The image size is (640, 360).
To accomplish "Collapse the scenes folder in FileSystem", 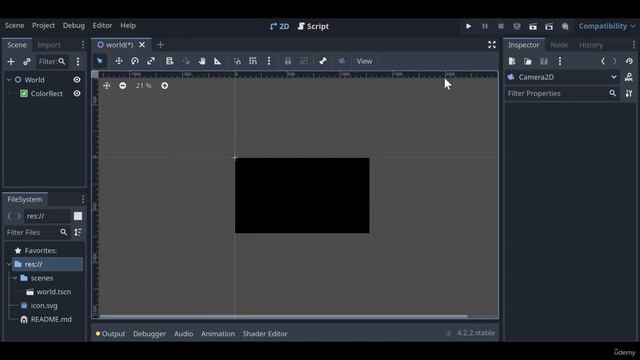I will pyautogui.click(x=15, y=278).
